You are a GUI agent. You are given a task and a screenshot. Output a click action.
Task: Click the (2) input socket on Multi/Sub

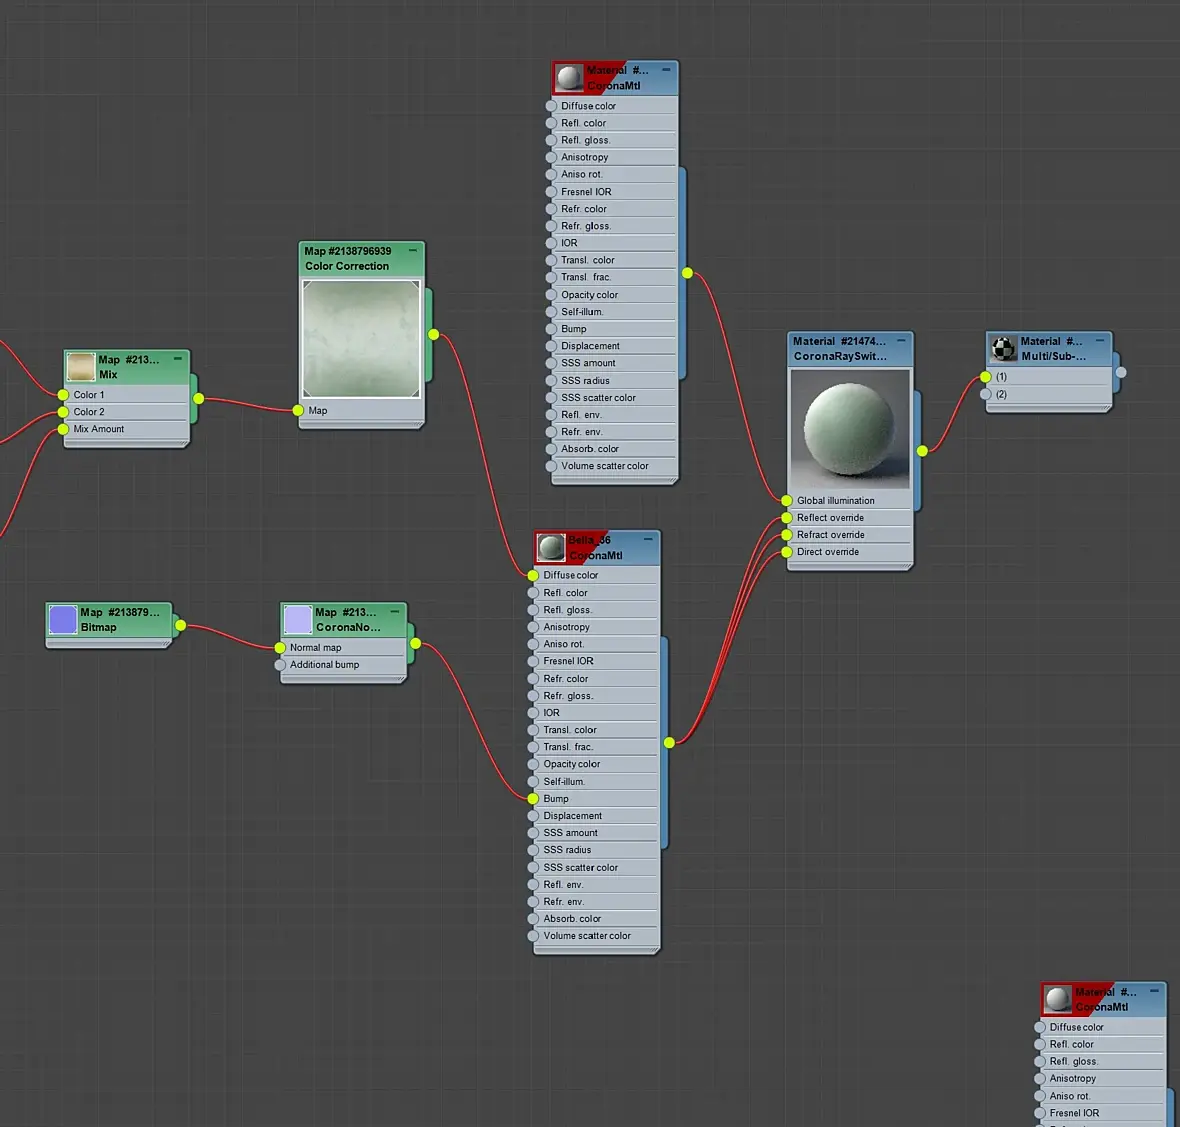[986, 395]
